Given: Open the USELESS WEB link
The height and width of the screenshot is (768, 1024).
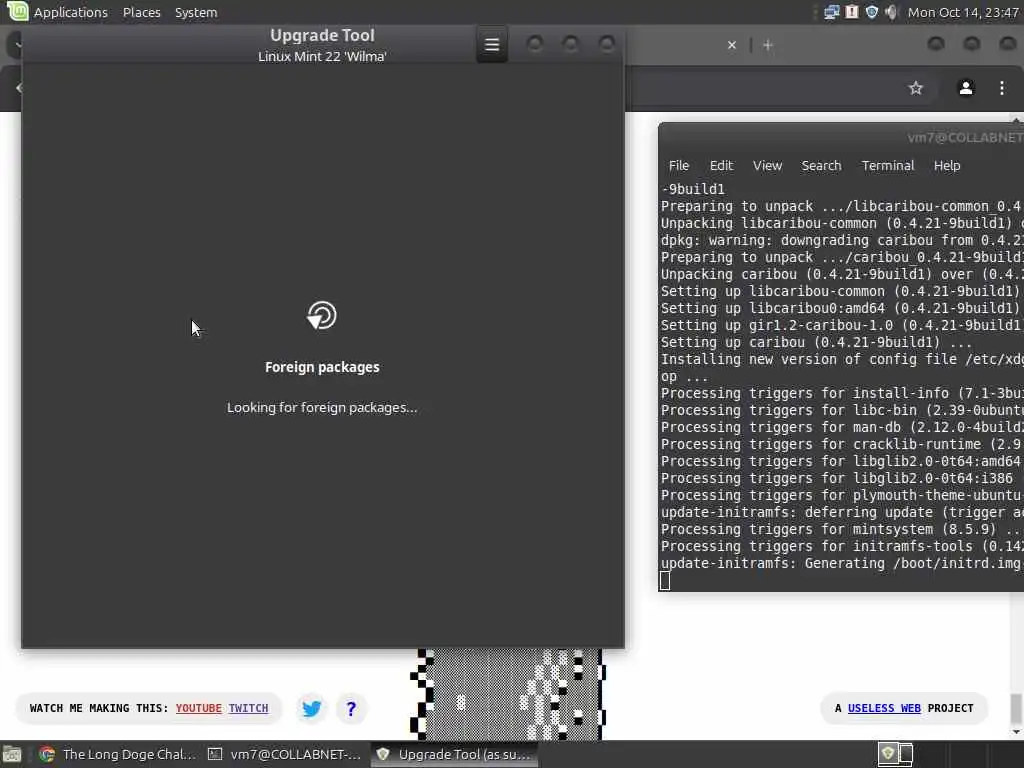Looking at the screenshot, I should [x=884, y=708].
